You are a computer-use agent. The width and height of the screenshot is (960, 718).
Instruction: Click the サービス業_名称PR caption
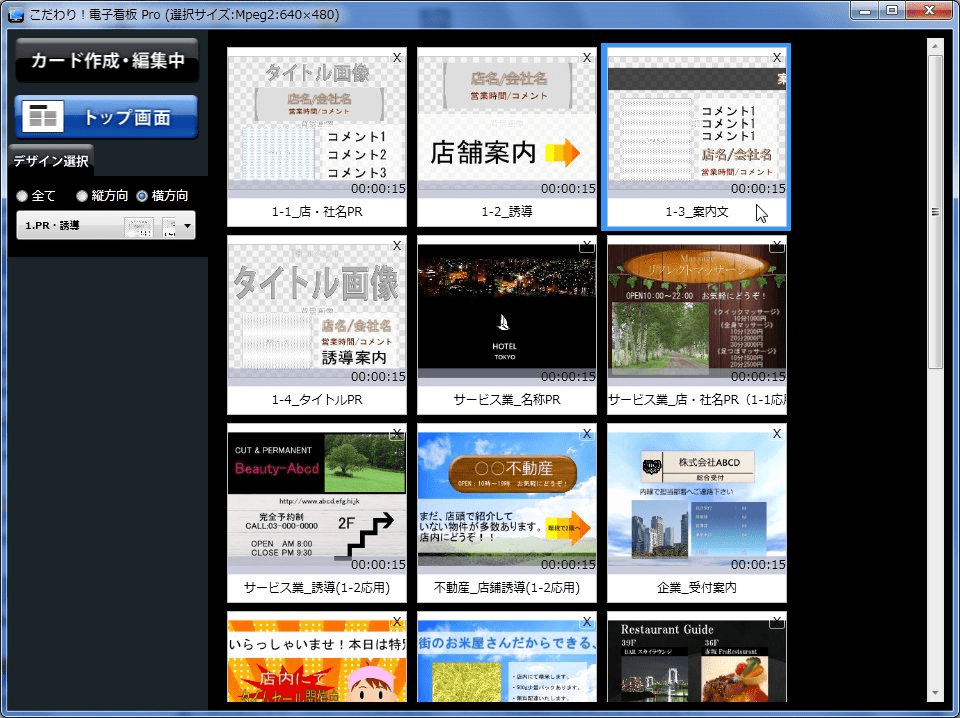[x=506, y=400]
